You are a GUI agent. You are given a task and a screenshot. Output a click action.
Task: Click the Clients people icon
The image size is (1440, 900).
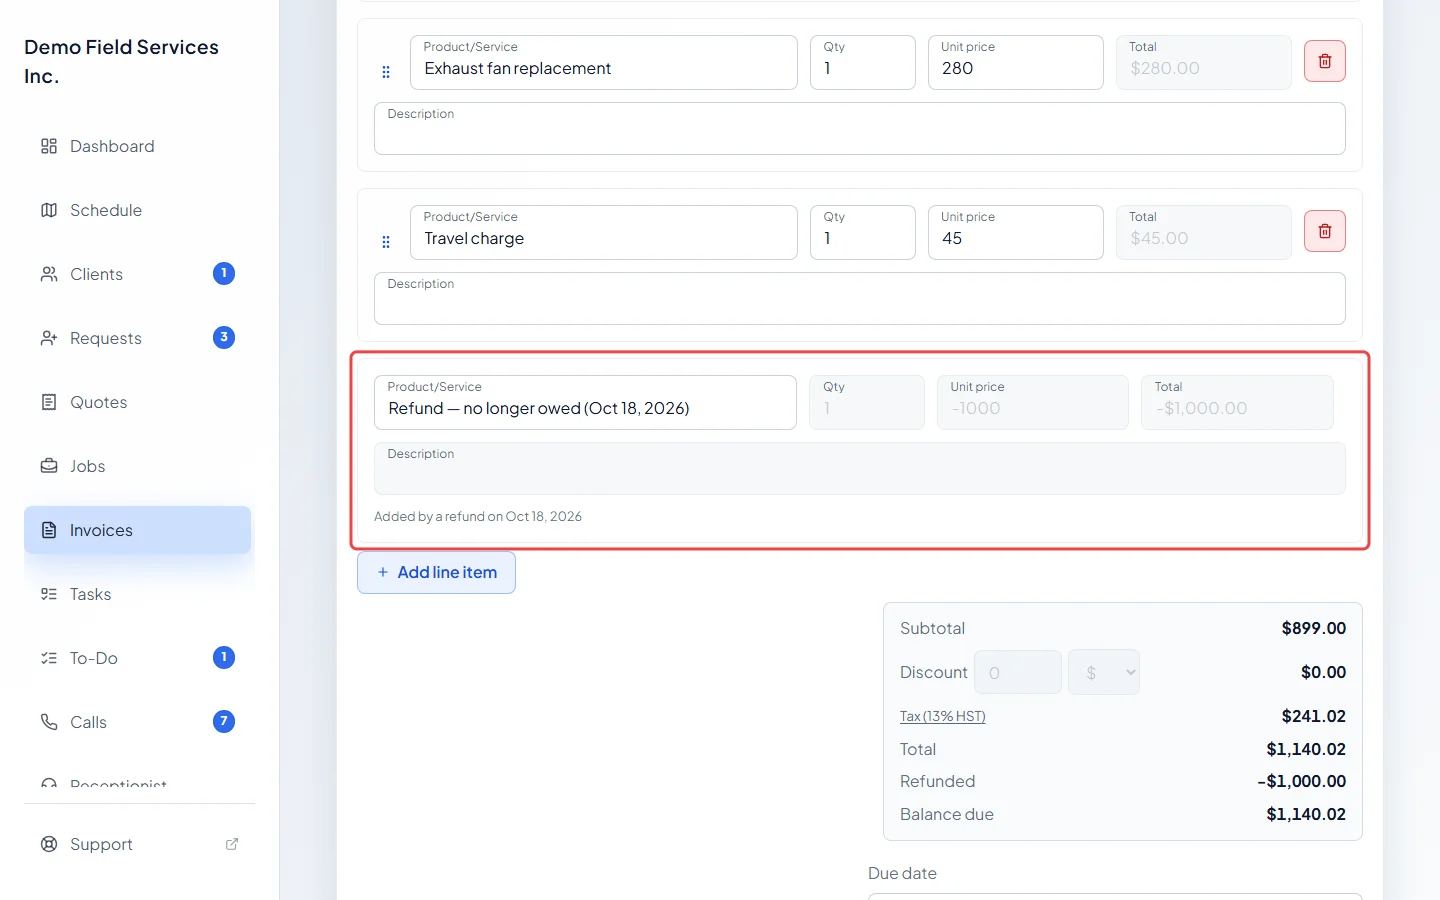pos(49,274)
